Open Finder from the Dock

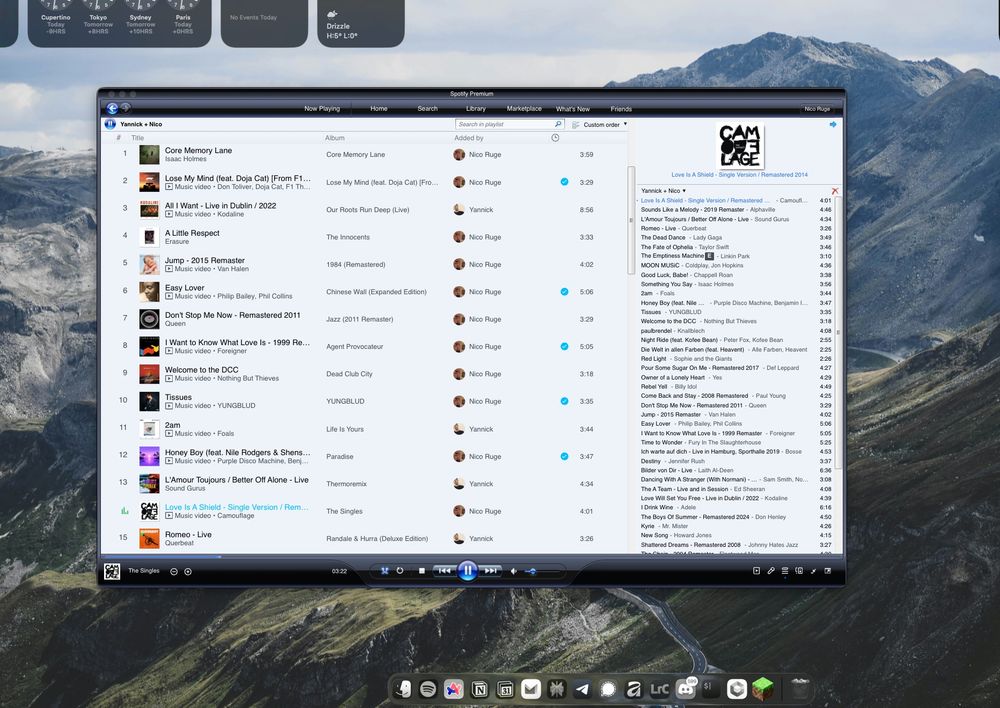[x=403, y=689]
